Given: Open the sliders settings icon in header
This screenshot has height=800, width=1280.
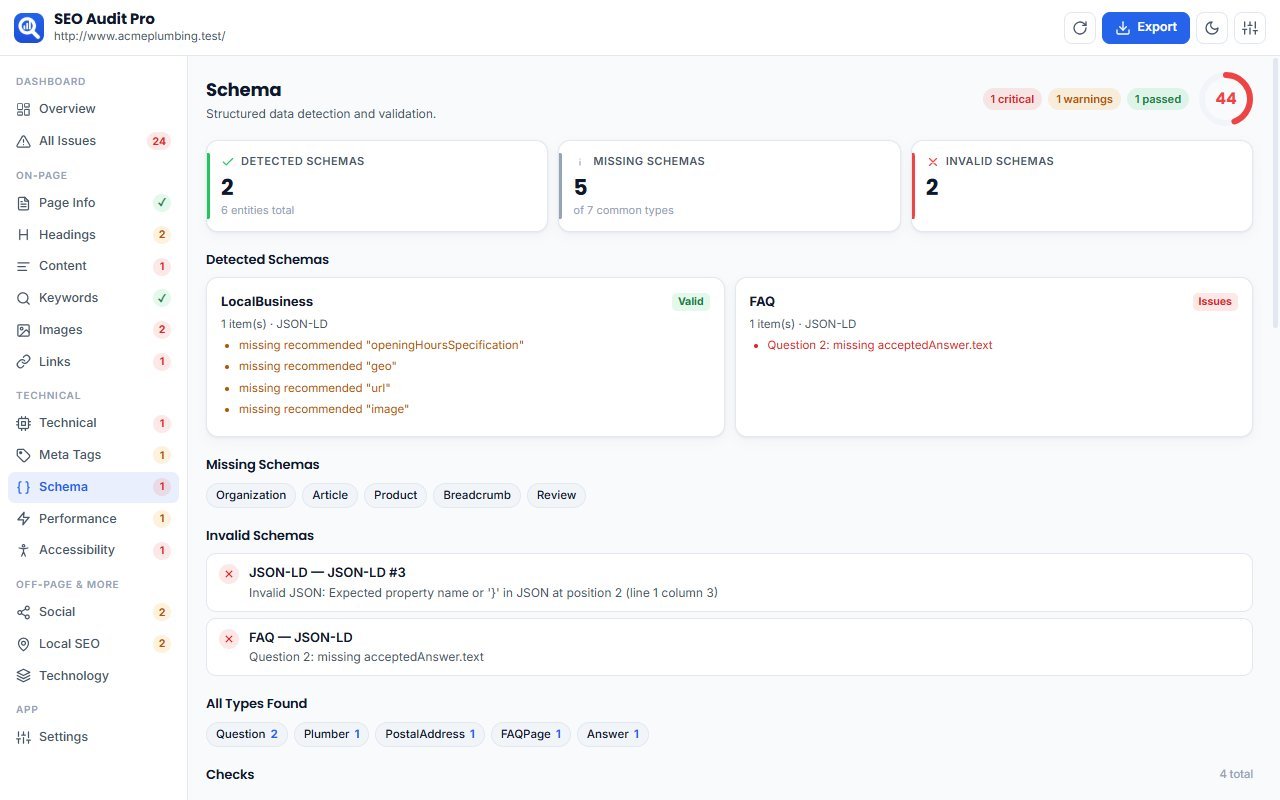Looking at the screenshot, I should point(1250,28).
